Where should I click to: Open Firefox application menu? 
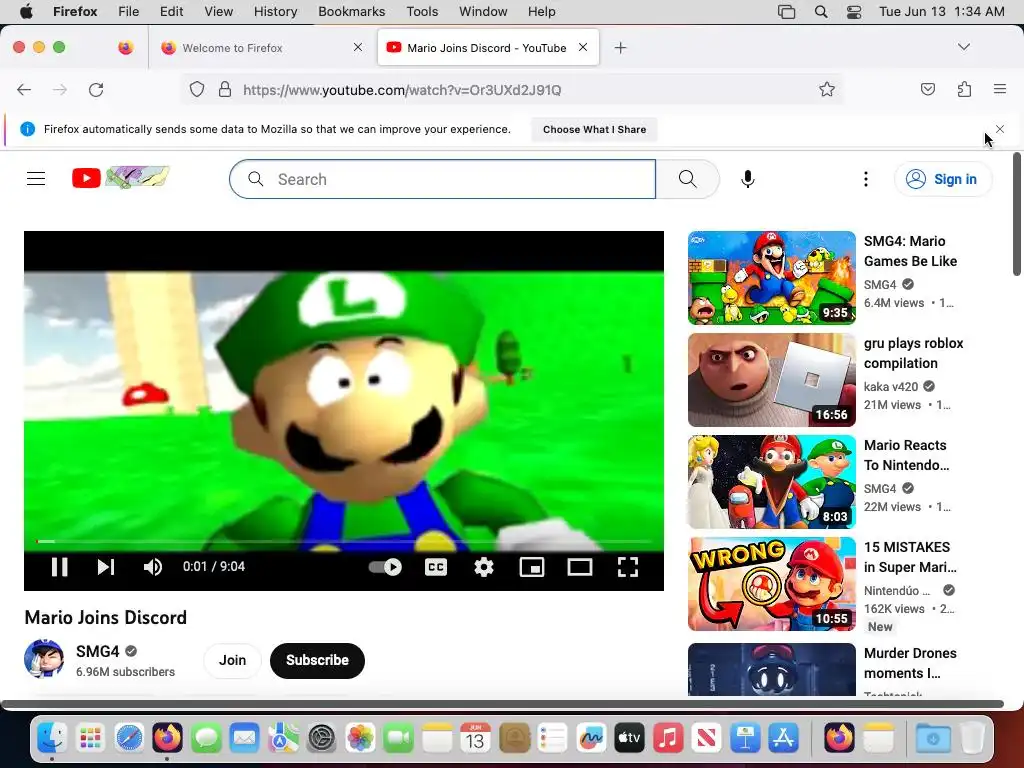pyautogui.click(x=1000, y=89)
